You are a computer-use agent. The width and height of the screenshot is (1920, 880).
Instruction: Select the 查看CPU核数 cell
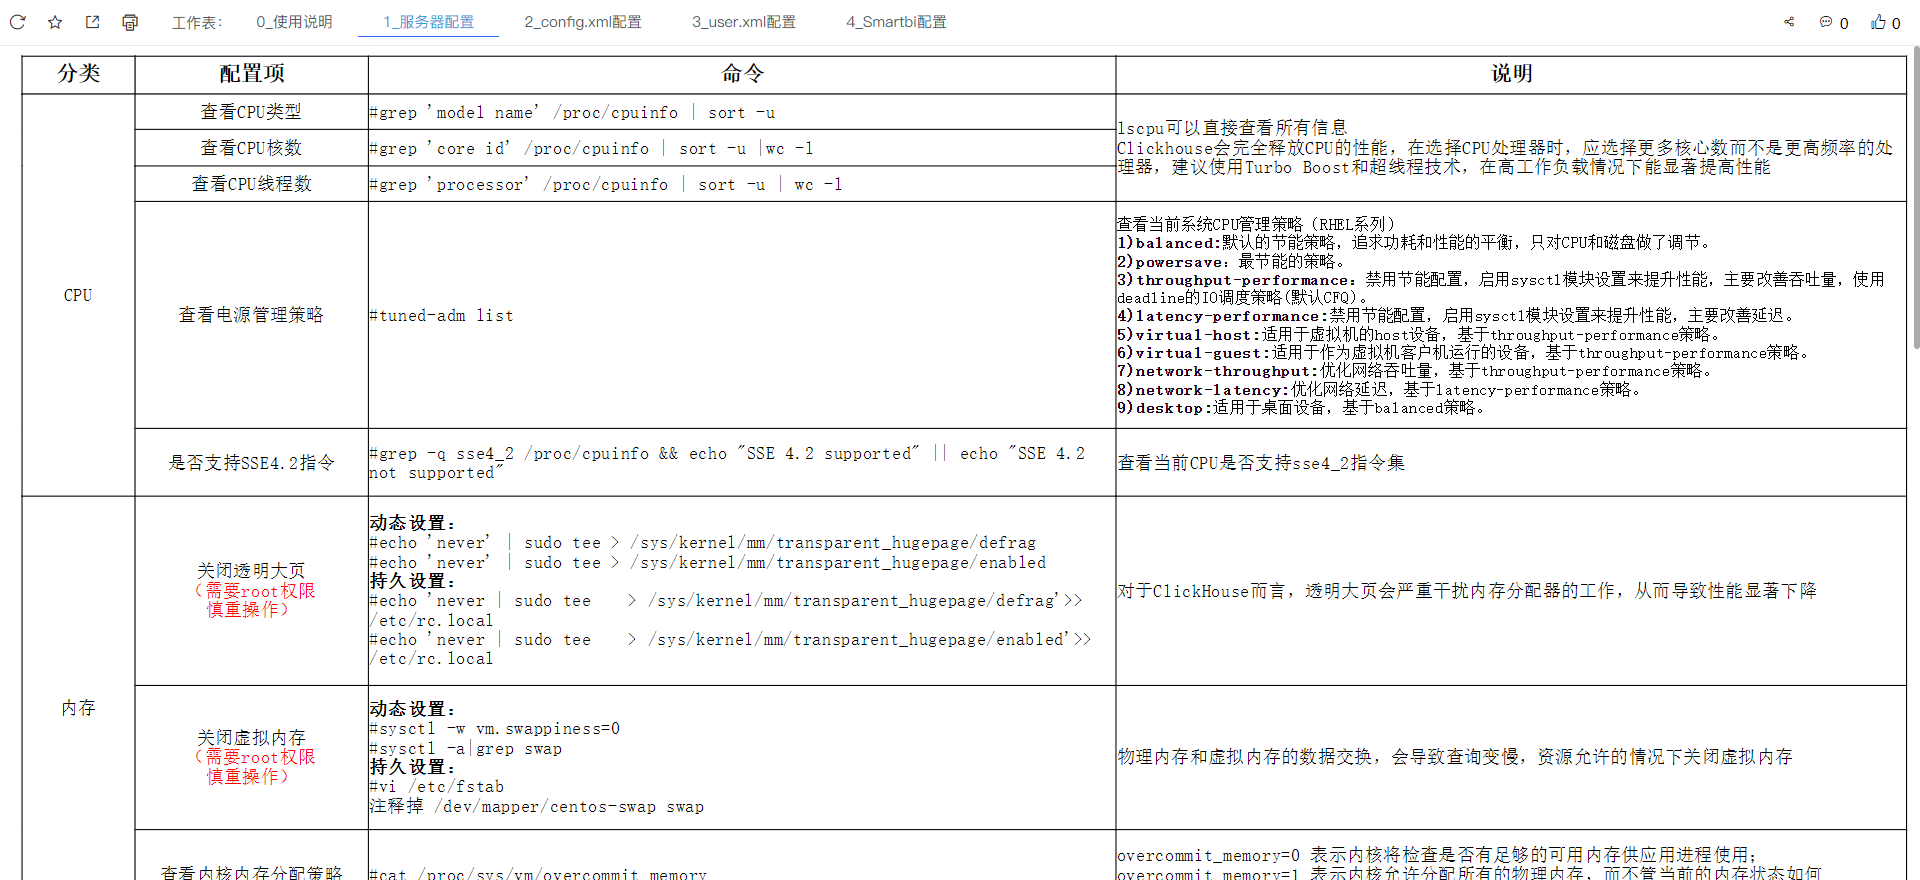(252, 148)
